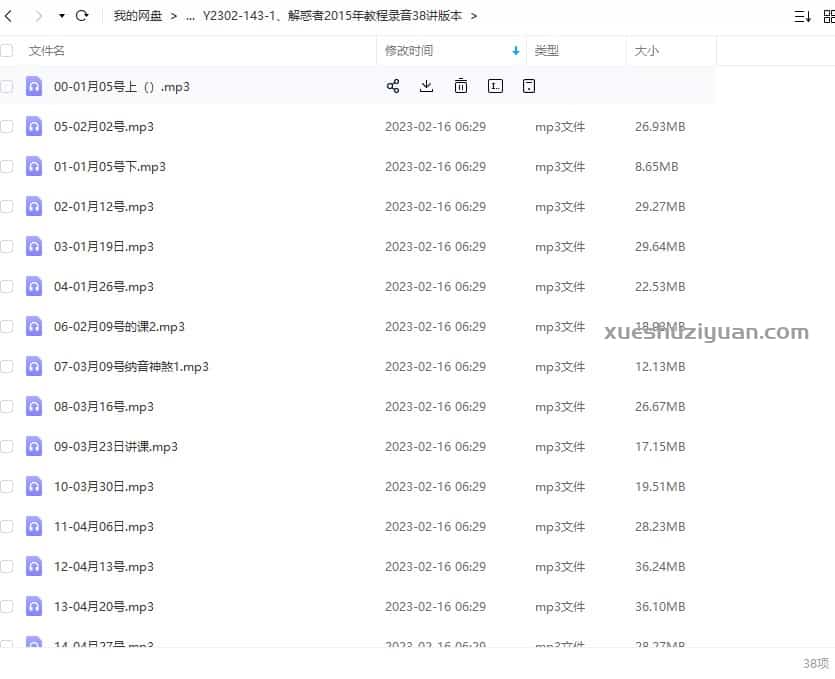Viewport: 835px width, 679px height.
Task: Click the blue sort arrow on 修改时间 column
Action: (516, 49)
